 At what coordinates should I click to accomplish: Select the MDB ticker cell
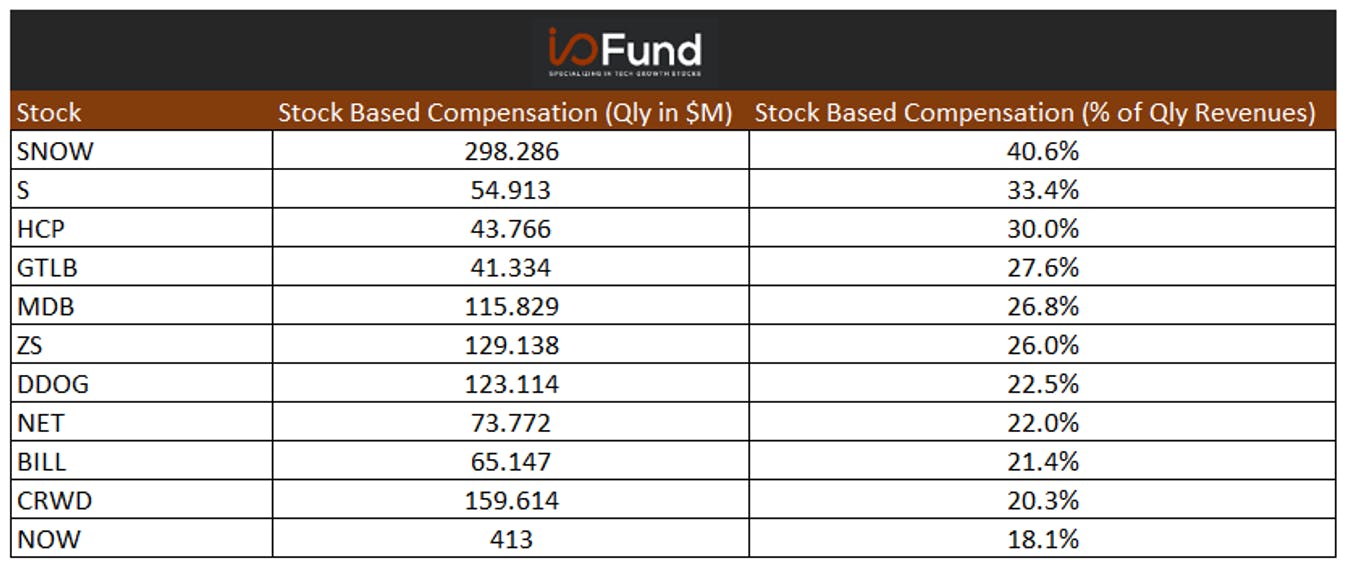(x=142, y=306)
